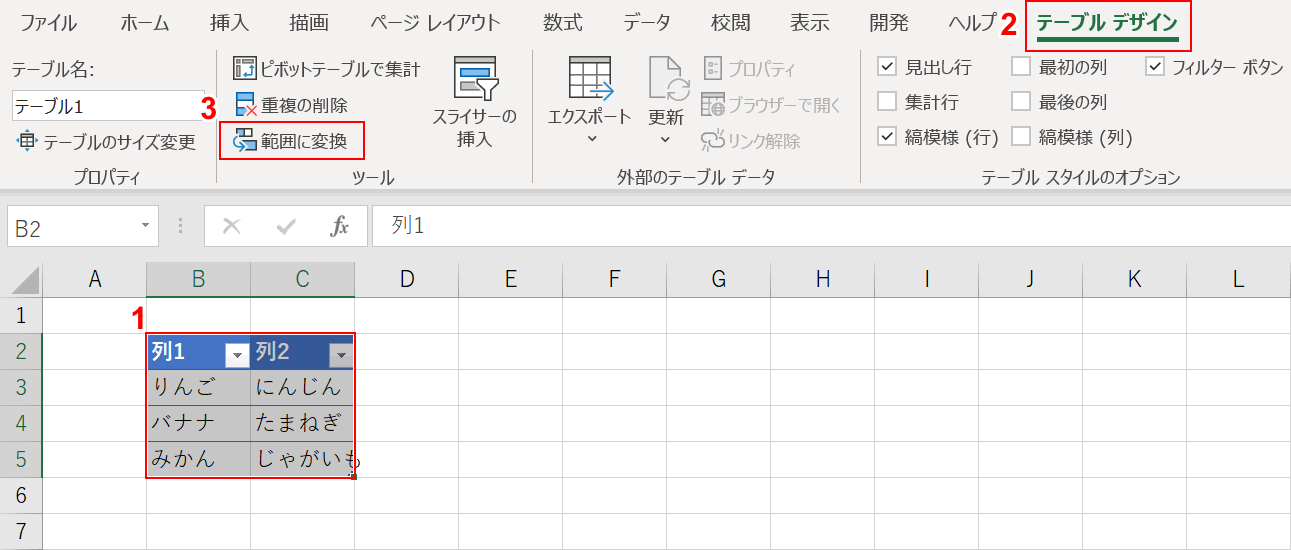Click the 範囲に変換 icon
The height and width of the screenshot is (550, 1291).
(245, 141)
